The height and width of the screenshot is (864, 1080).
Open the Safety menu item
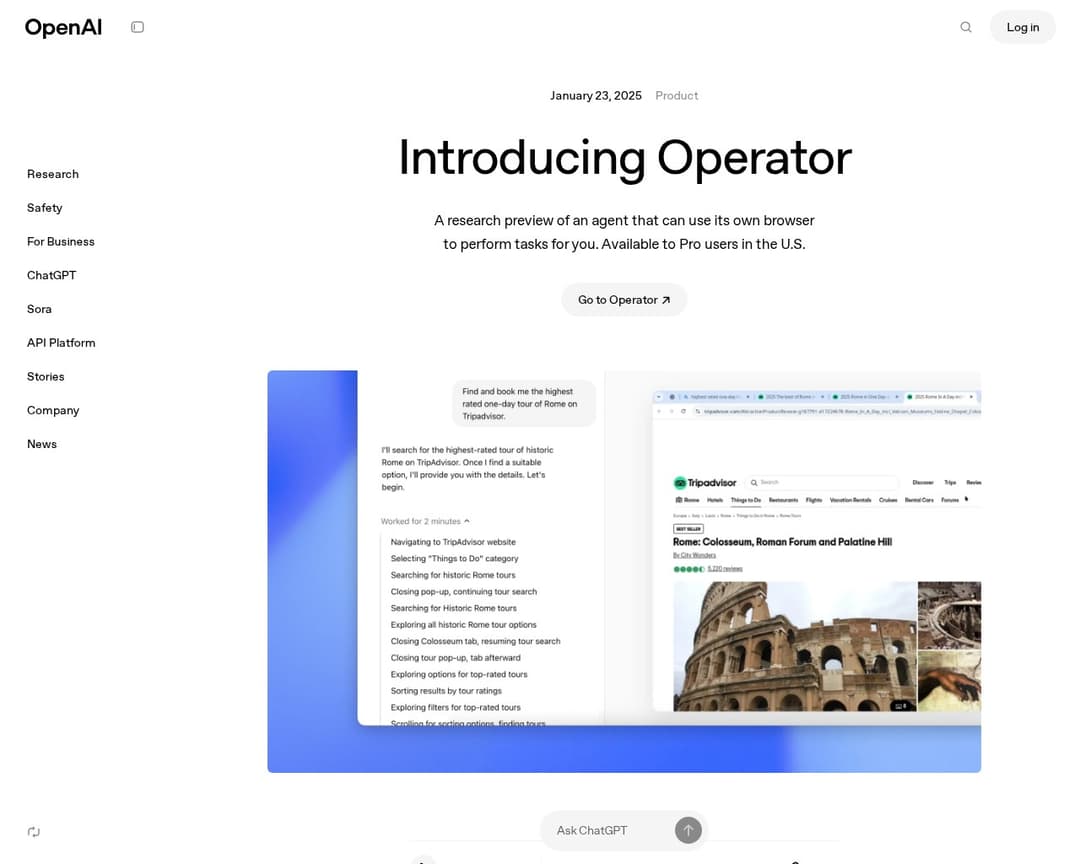click(45, 208)
